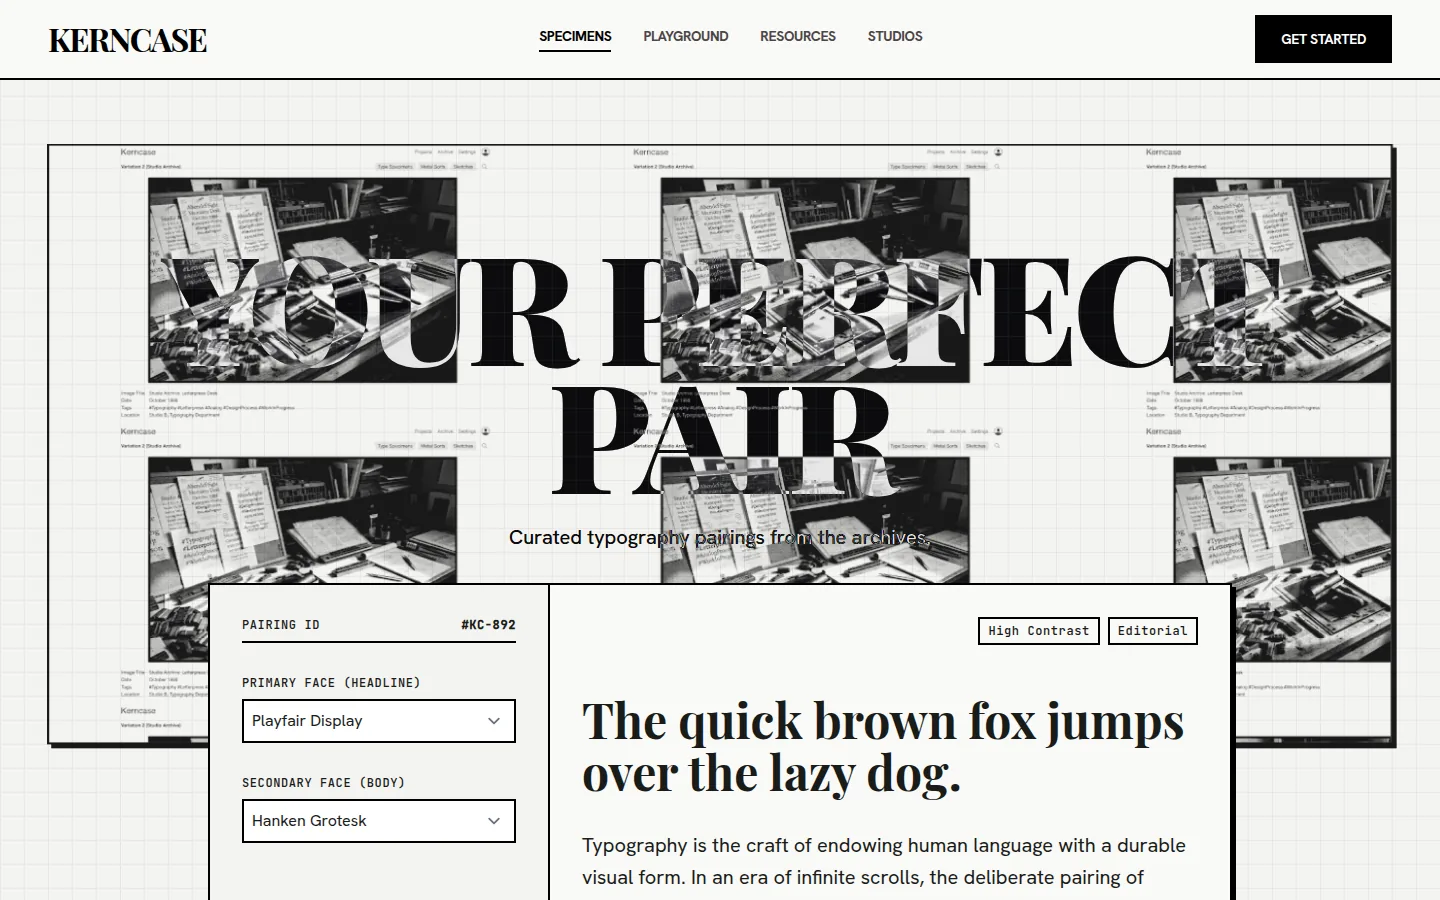Open the Studios nav item
Screen dimensions: 1440x900
(895, 37)
